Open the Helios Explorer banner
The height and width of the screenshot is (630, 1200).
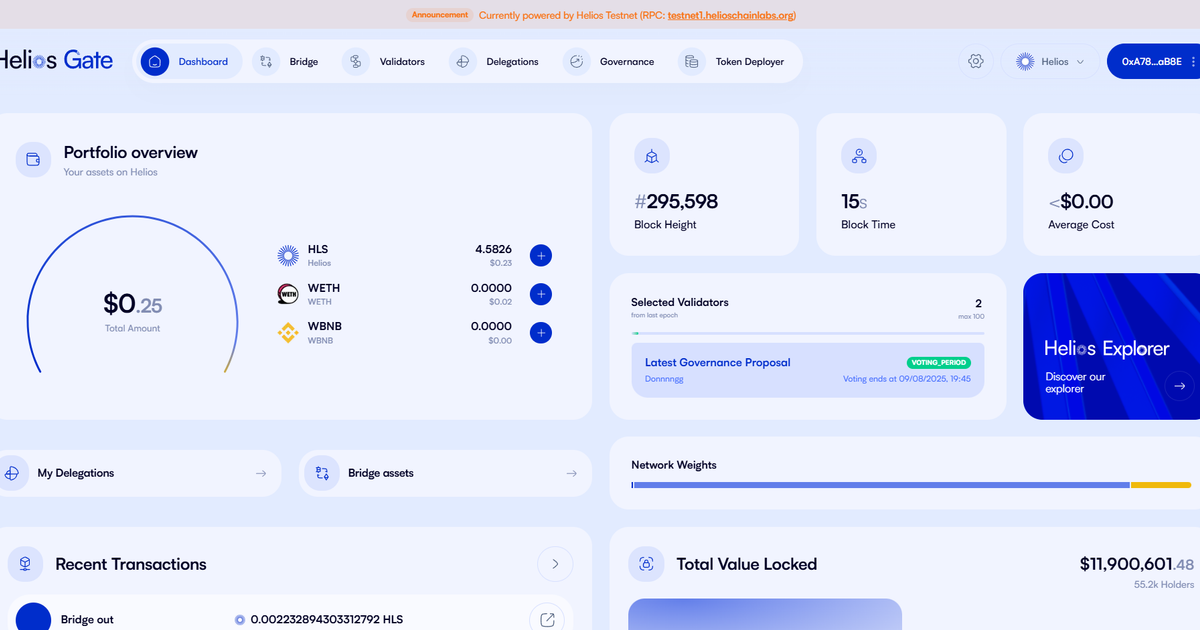[x=1111, y=346]
